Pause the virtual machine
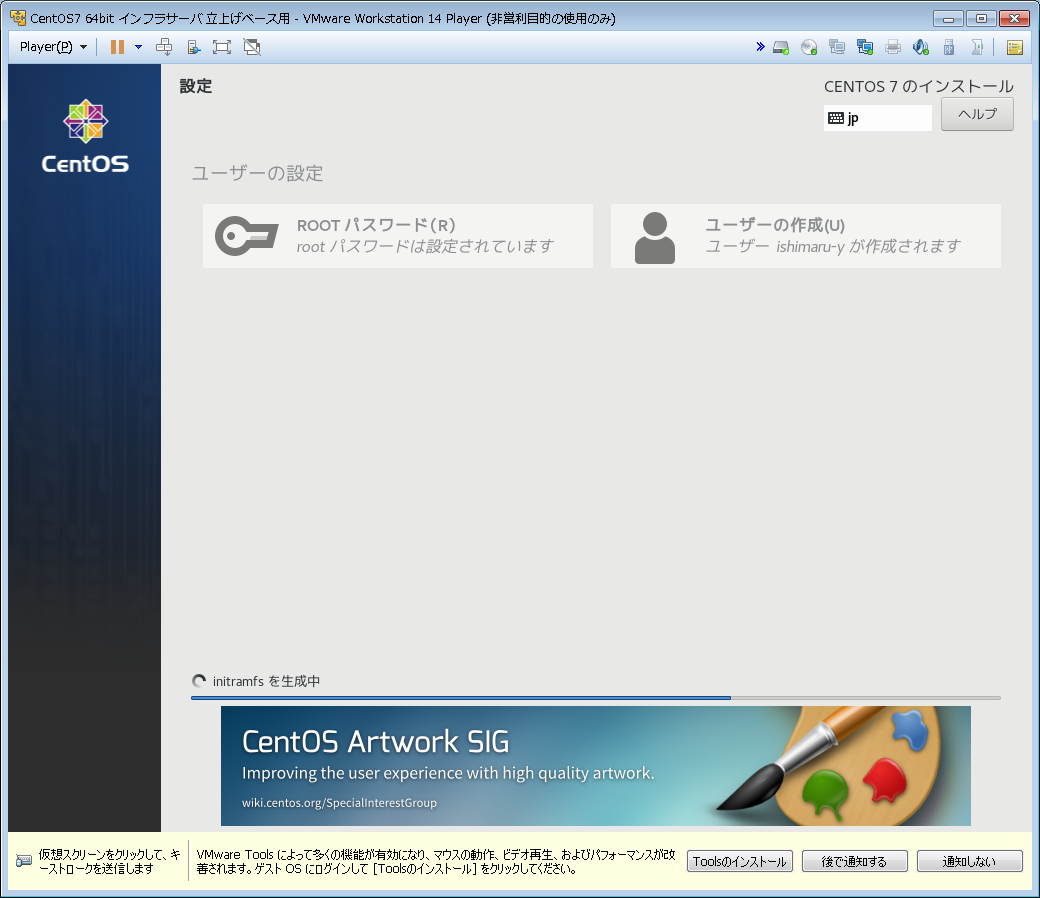Viewport: 1040px width, 898px height. pyautogui.click(x=117, y=47)
